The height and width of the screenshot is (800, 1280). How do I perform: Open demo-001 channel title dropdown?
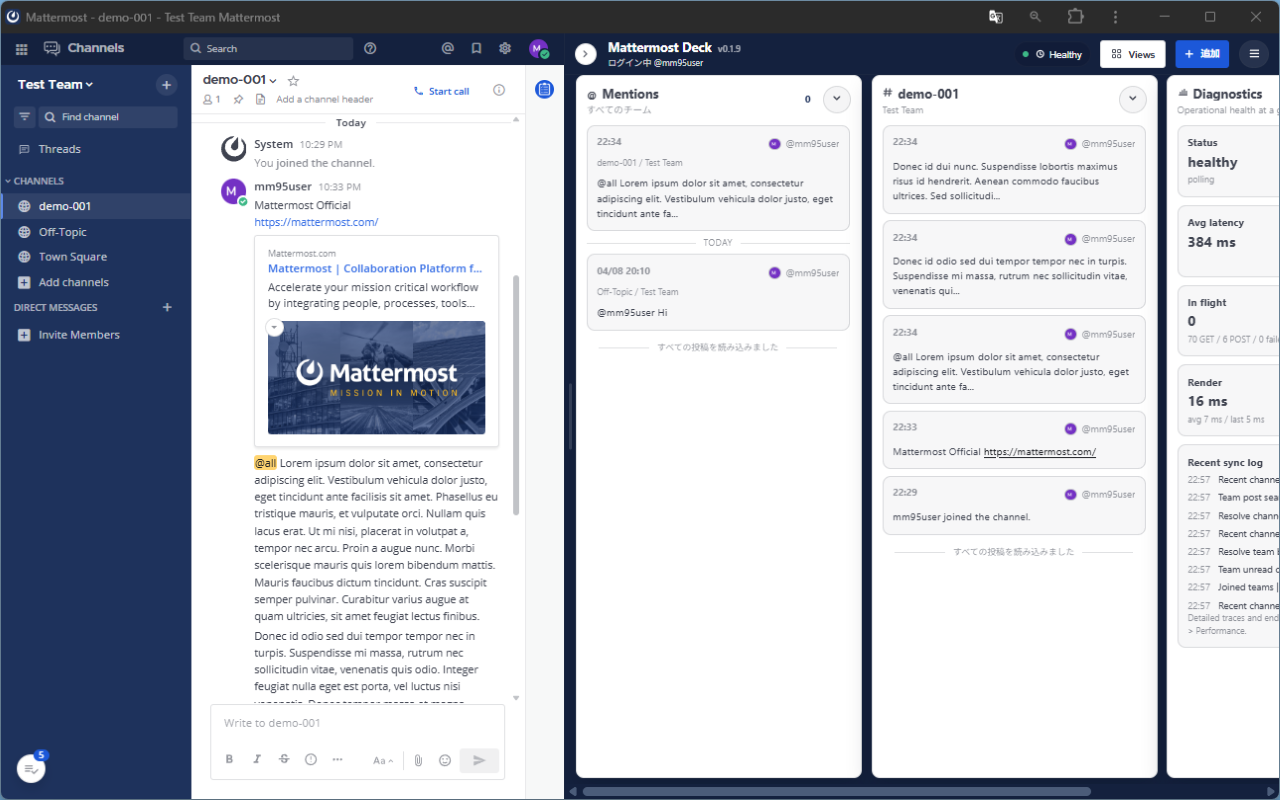point(240,80)
